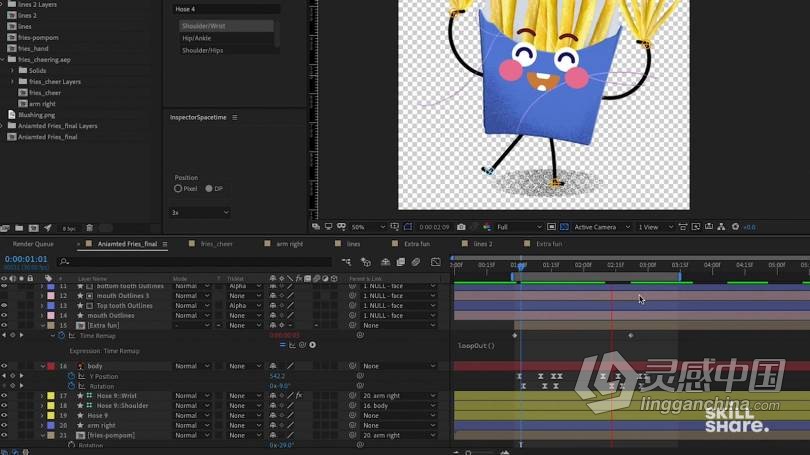Show the mouth Outlines 3 layer 12
The image size is (810, 455).
[4, 295]
